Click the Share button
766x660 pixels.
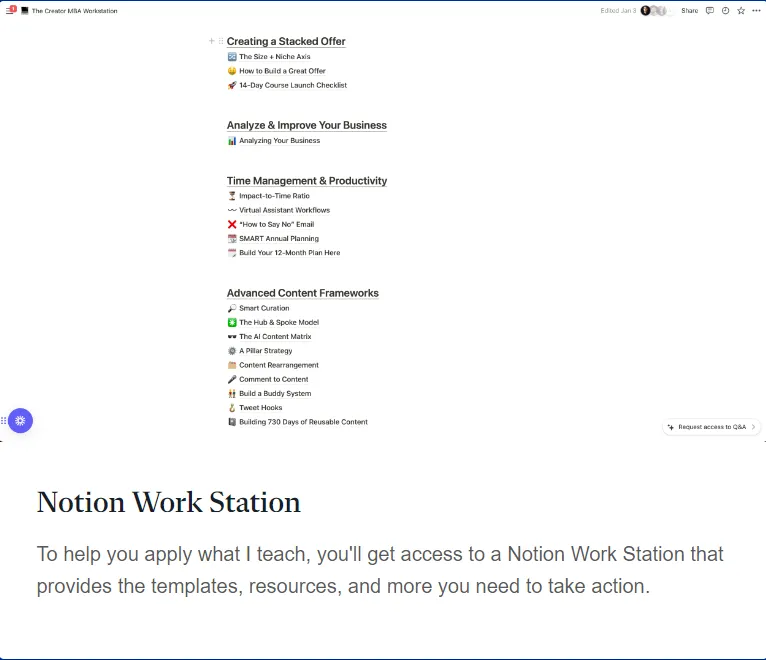(689, 11)
